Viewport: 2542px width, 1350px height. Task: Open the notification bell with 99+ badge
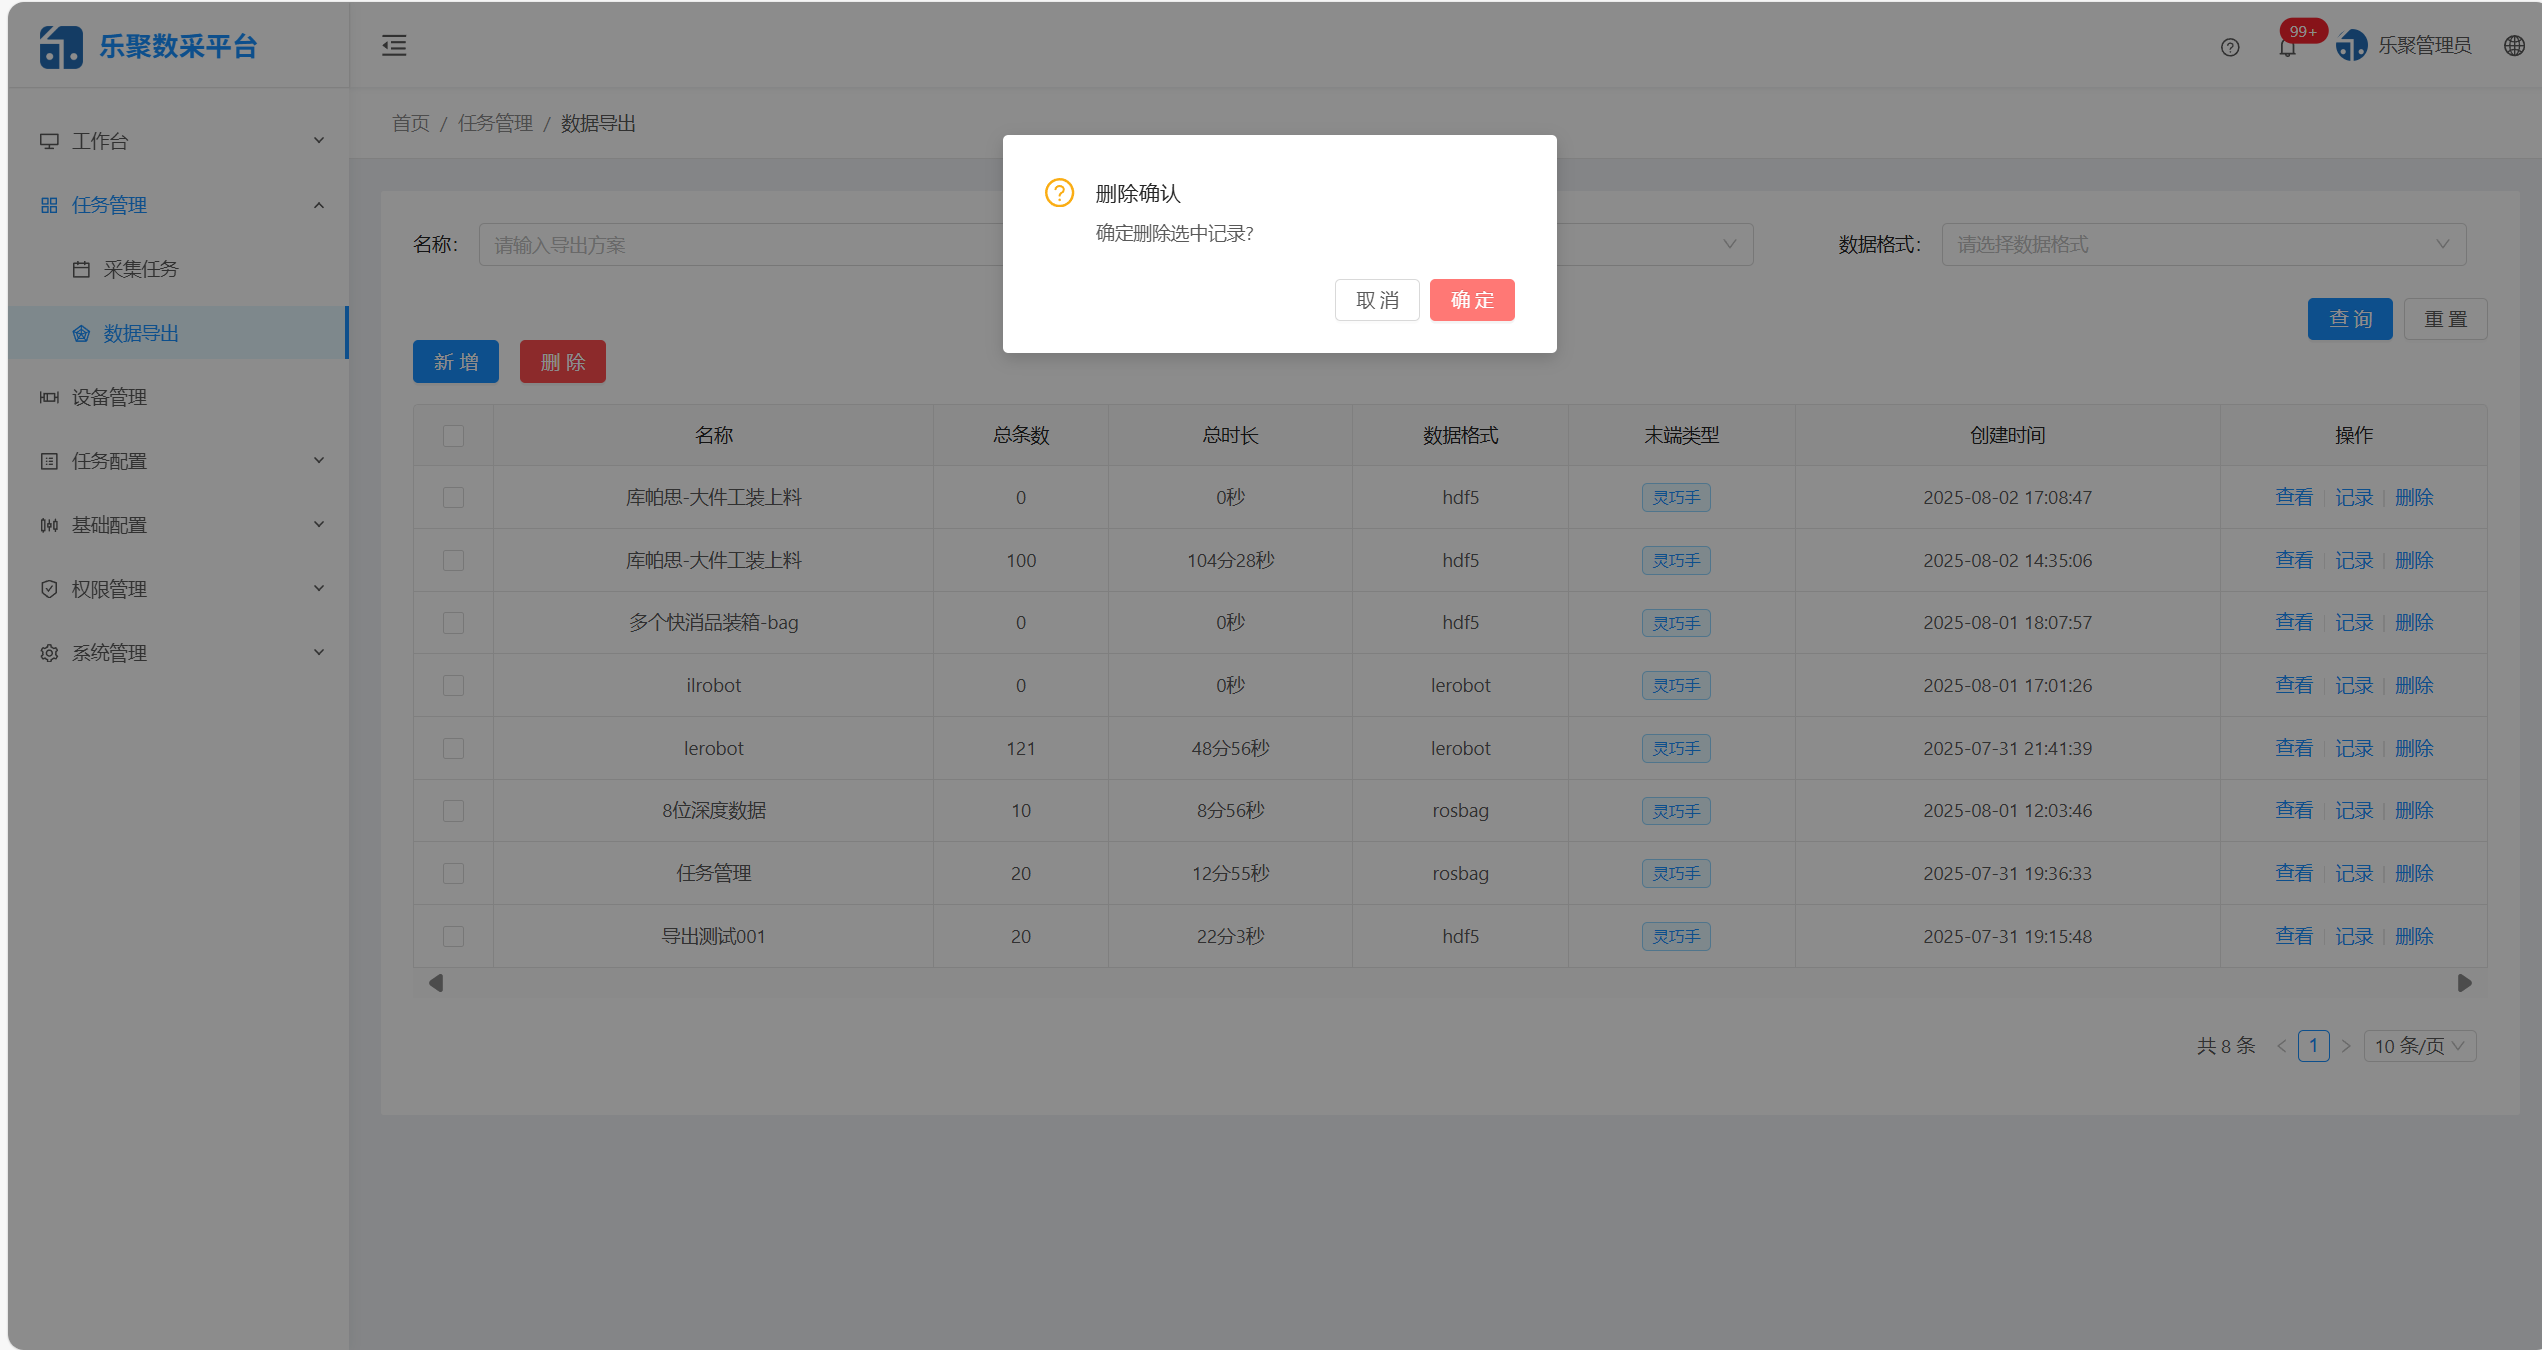(2286, 46)
